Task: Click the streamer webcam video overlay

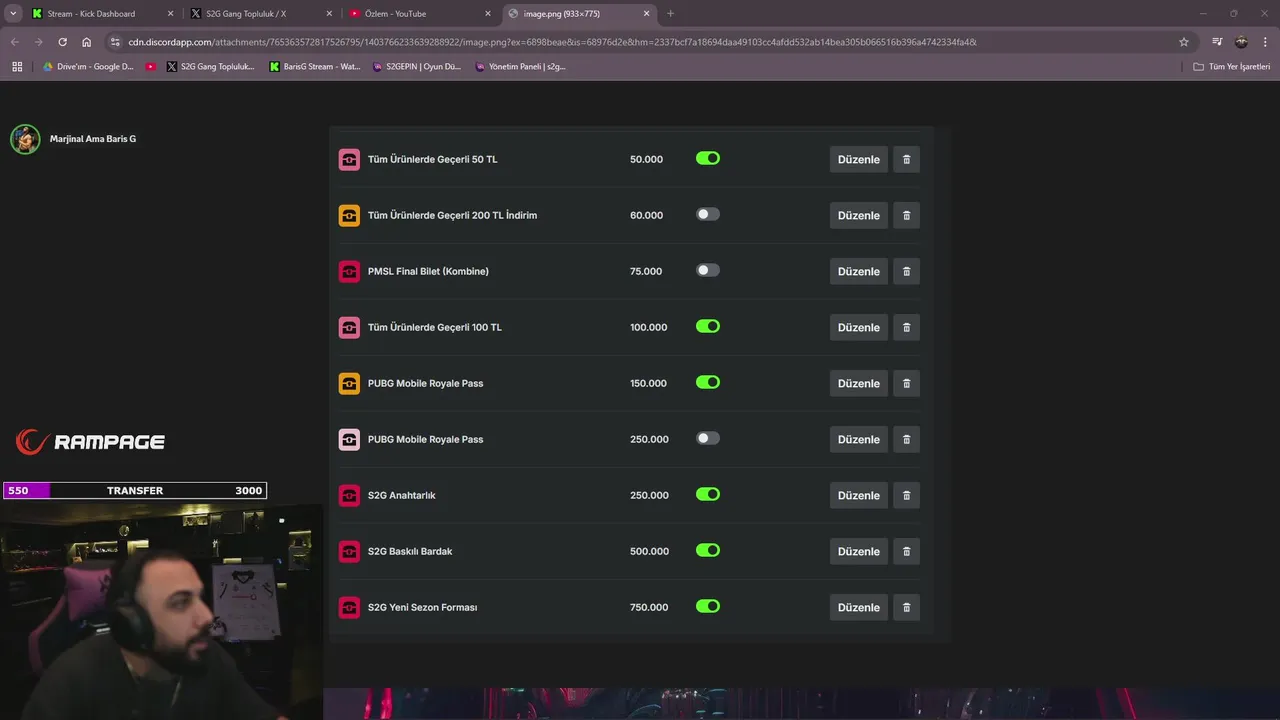Action: pyautogui.click(x=161, y=611)
